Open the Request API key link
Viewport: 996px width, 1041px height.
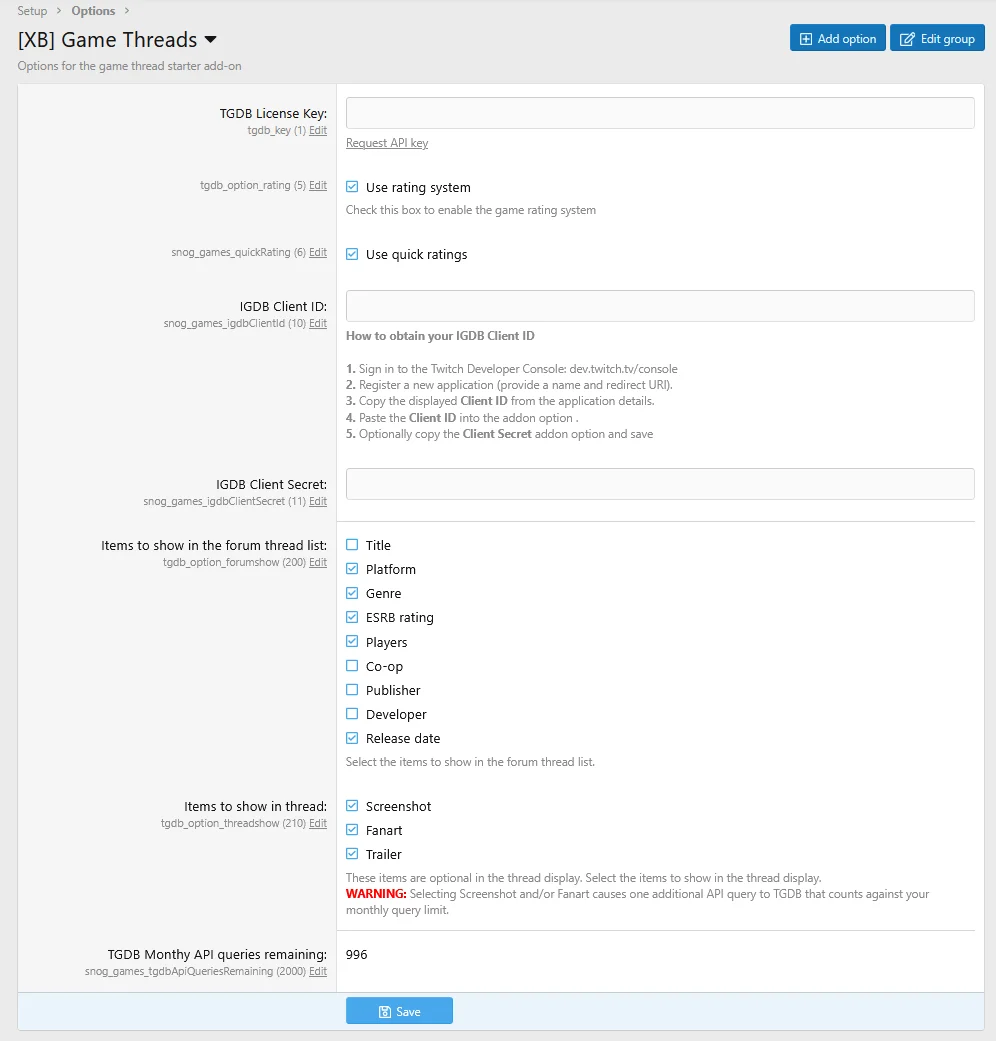387,143
